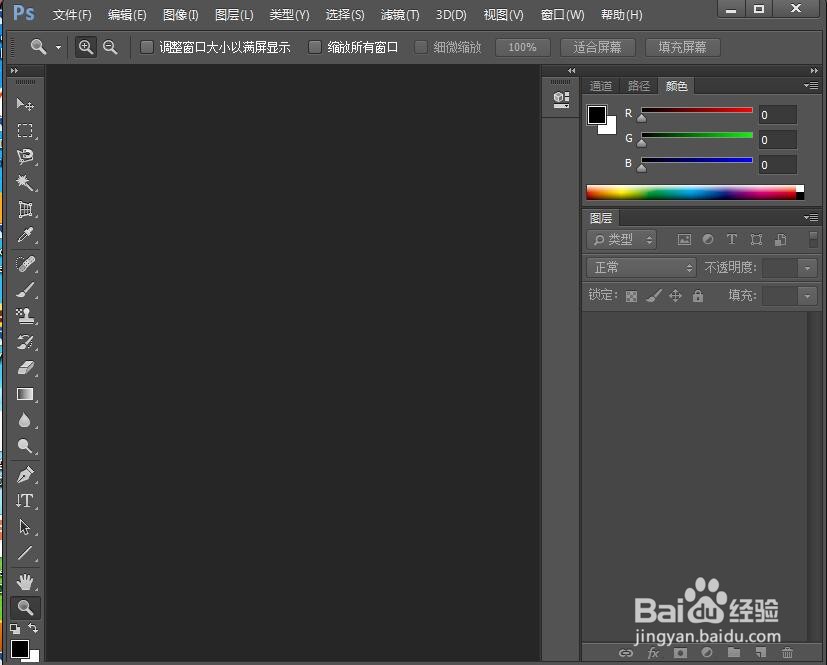Select the Path Selection tool
Viewport: 827px width, 665px height.
tap(25, 527)
